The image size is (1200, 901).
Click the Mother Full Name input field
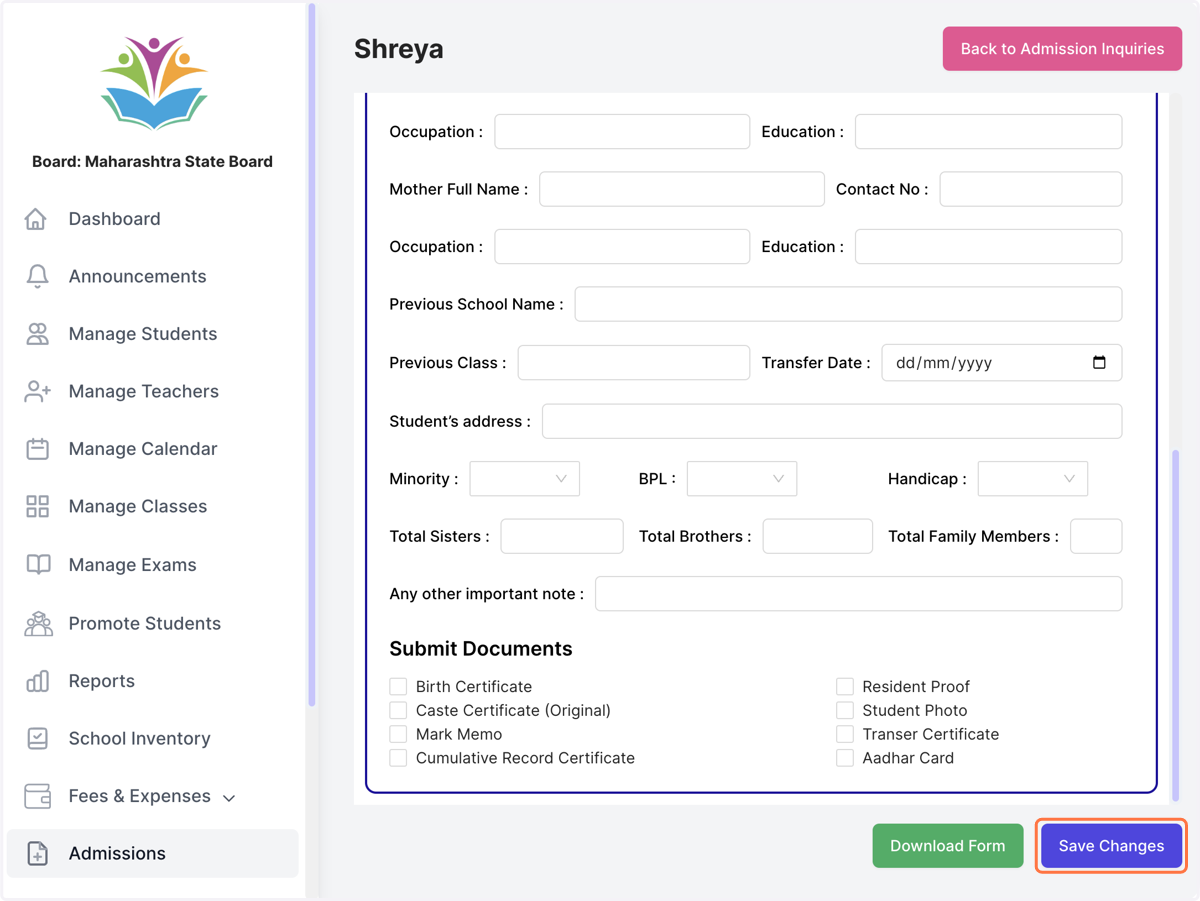682,189
